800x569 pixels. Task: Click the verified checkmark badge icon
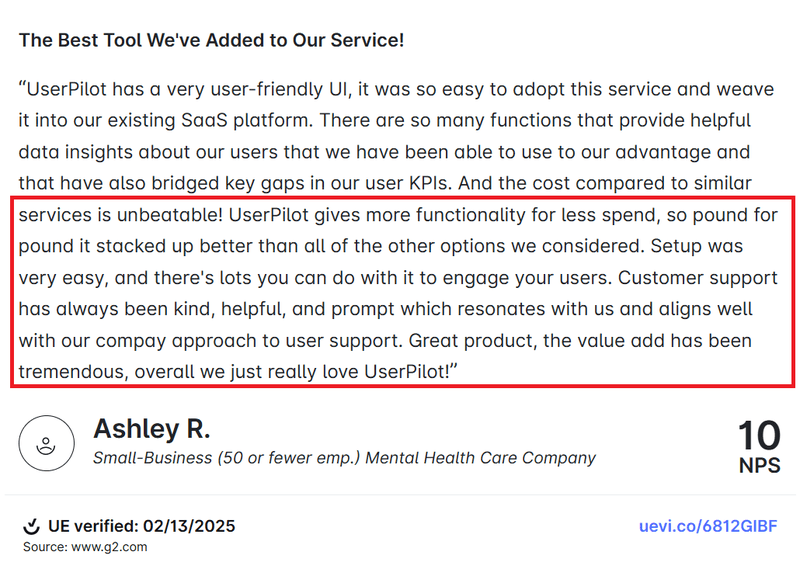point(32,526)
